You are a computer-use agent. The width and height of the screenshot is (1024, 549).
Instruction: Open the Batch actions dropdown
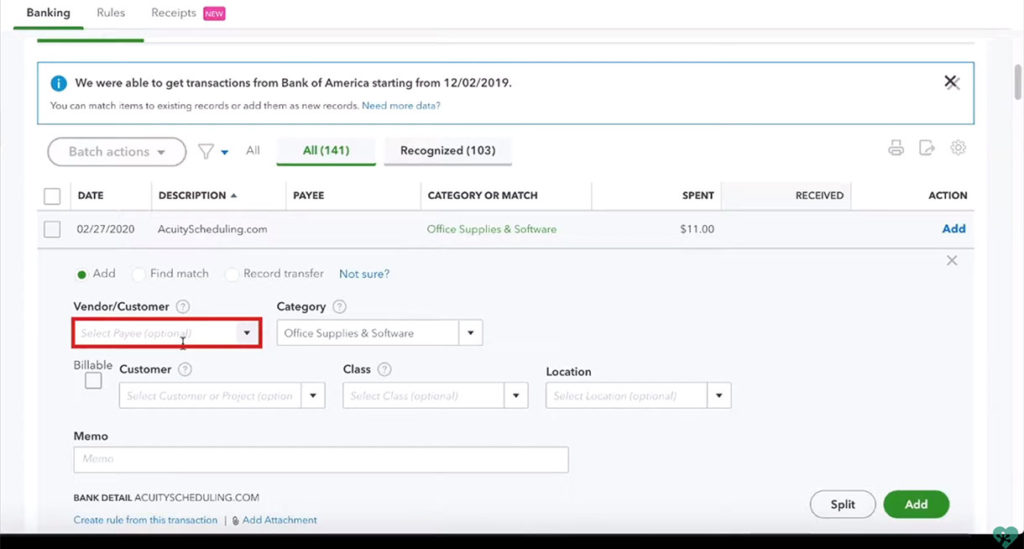point(116,152)
